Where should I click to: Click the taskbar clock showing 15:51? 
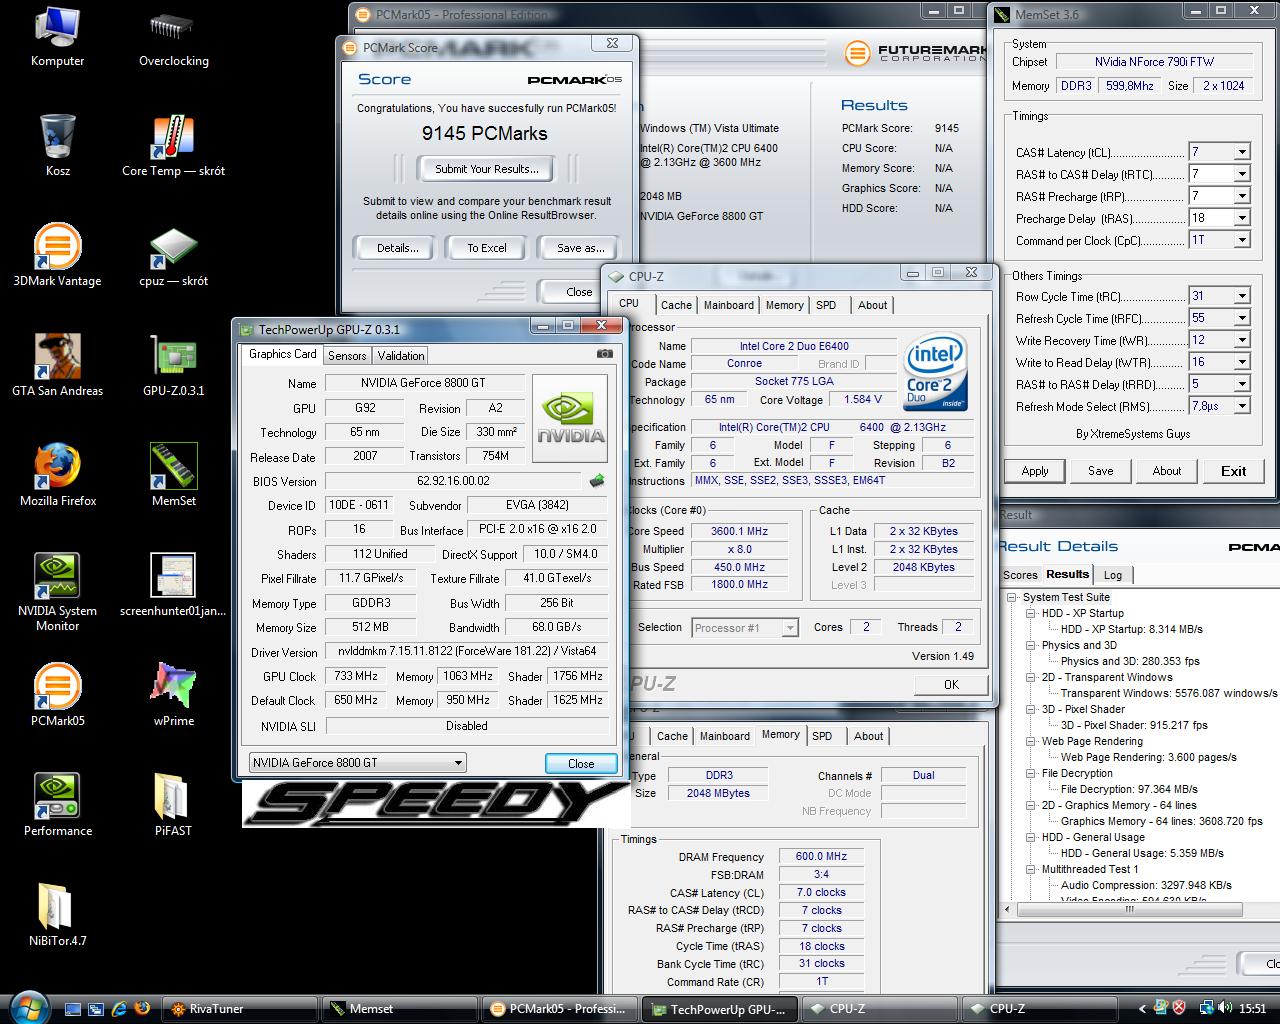tap(1252, 1009)
